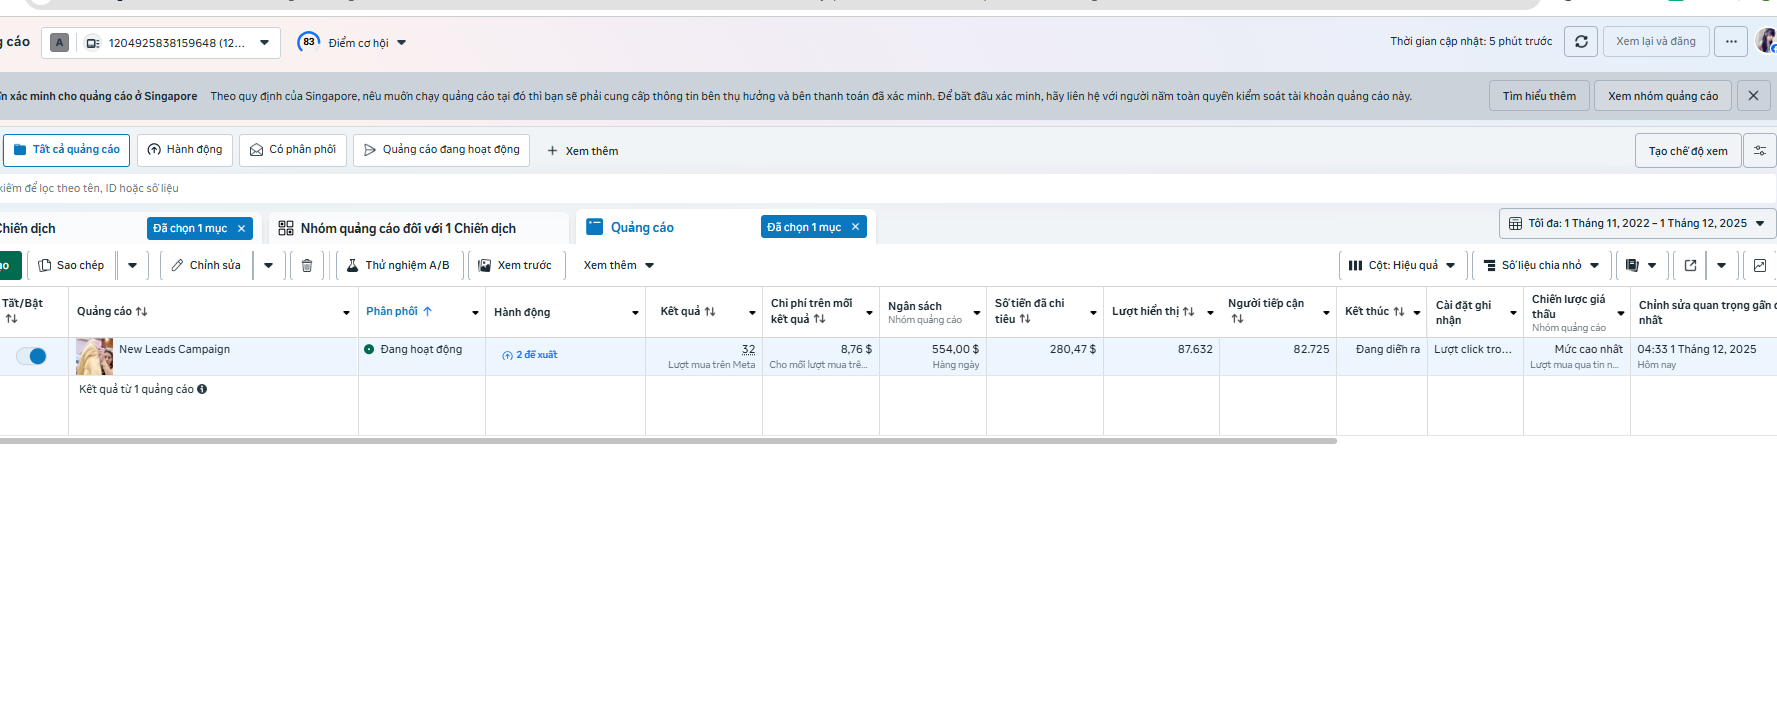Click the Tạo chế độ xem button
The height and width of the screenshot is (711, 1777).
click(1688, 151)
